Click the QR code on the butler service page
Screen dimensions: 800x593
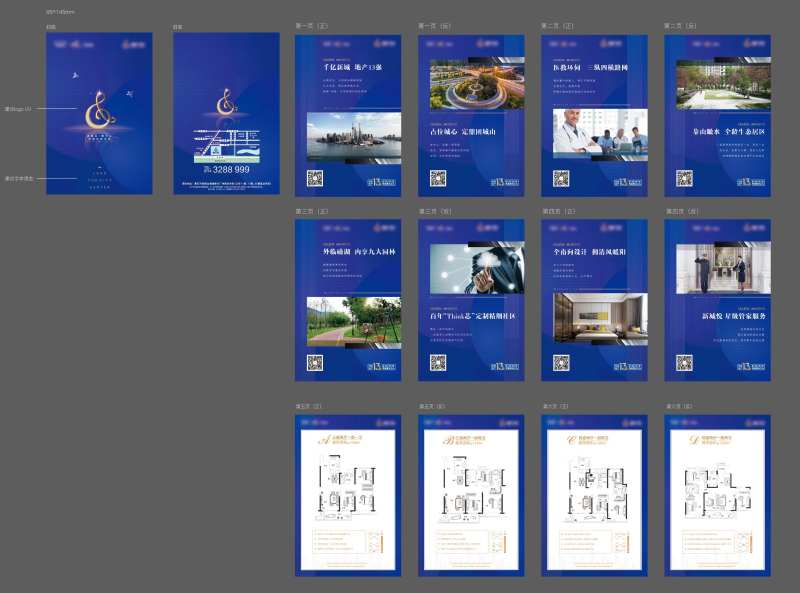click(x=684, y=362)
